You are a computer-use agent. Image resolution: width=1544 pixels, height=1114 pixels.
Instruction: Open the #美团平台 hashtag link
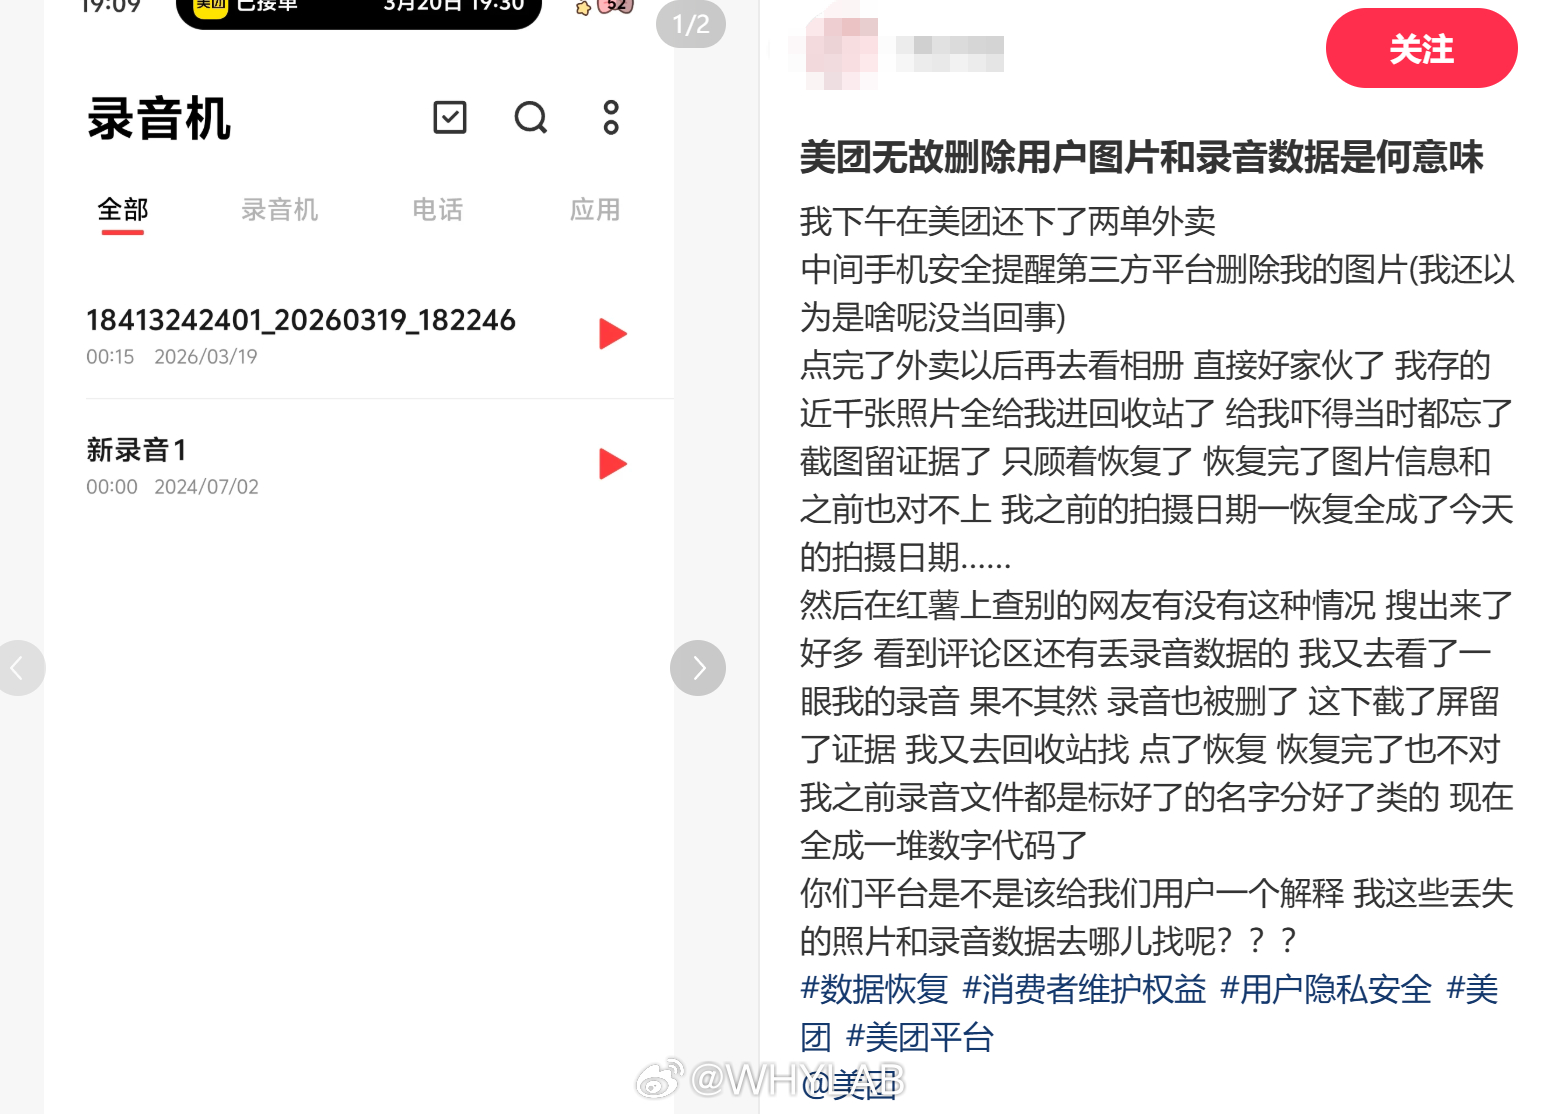coord(920,1037)
